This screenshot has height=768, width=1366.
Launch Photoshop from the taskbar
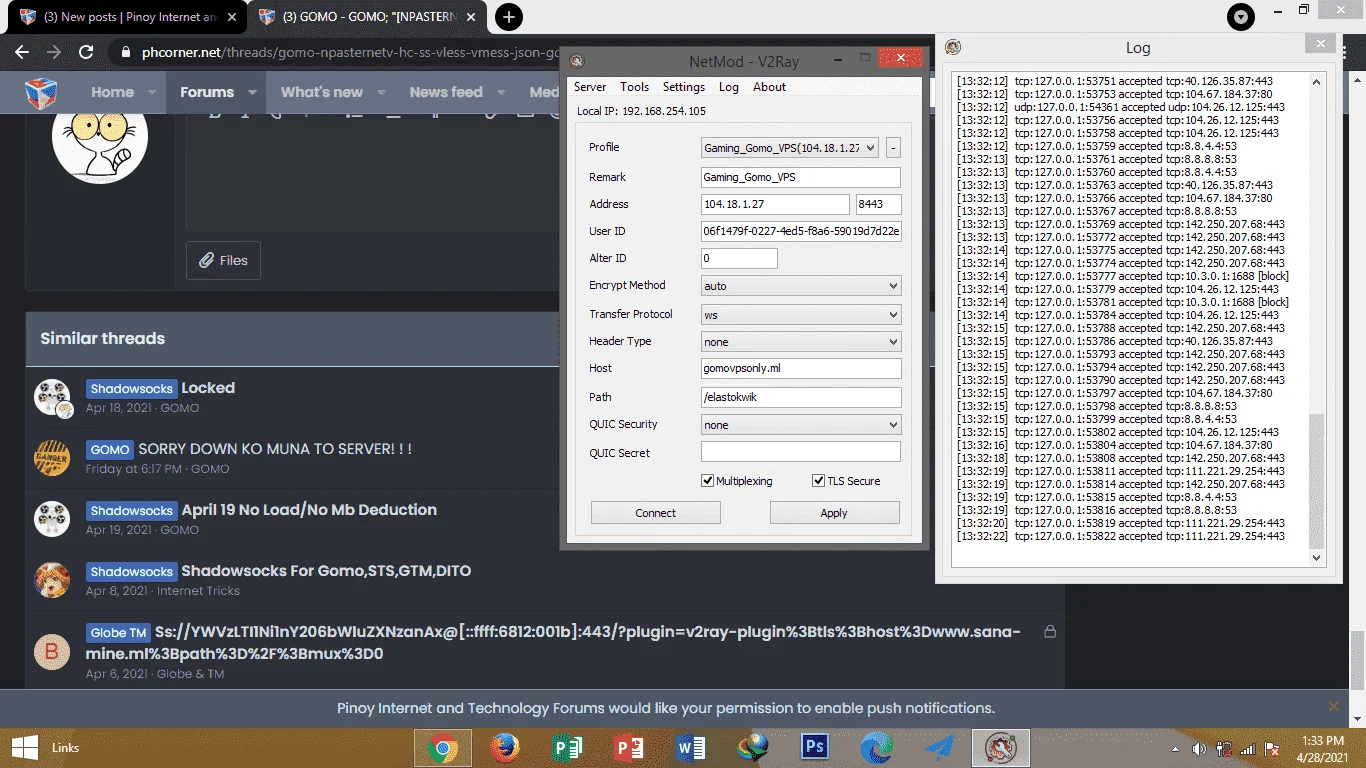pos(815,747)
